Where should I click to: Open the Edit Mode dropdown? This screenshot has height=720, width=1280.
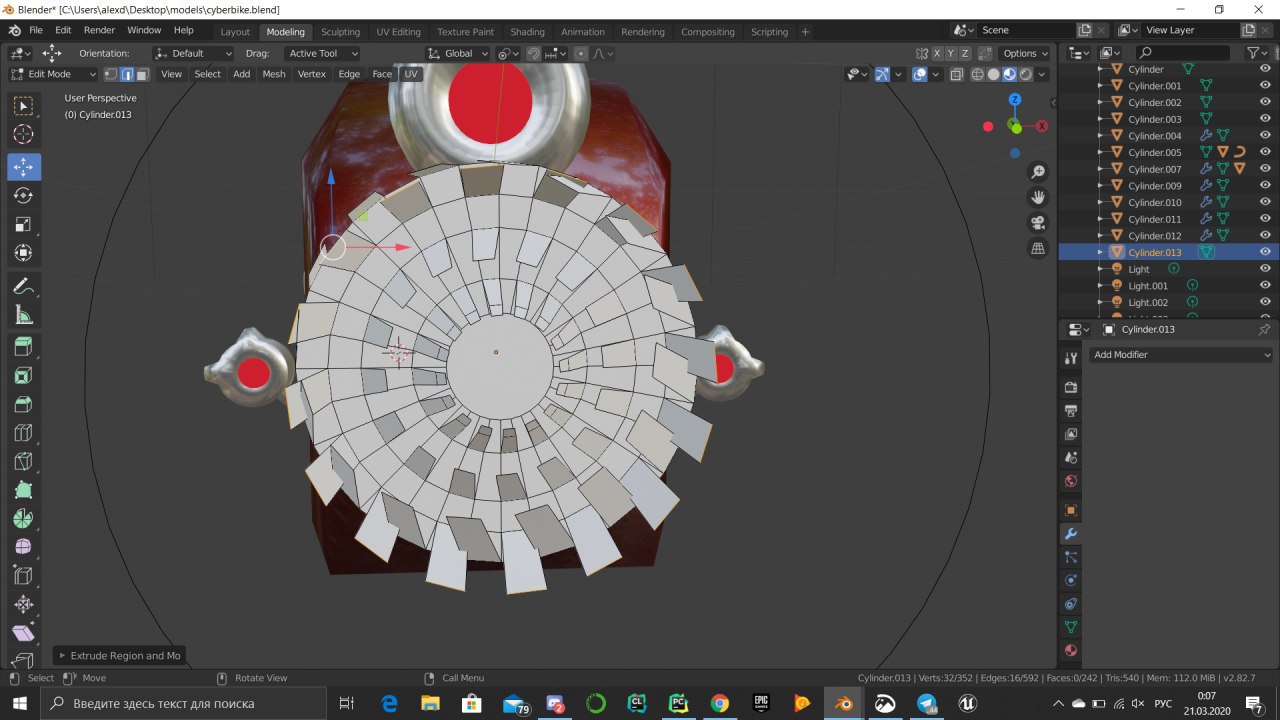(x=53, y=74)
